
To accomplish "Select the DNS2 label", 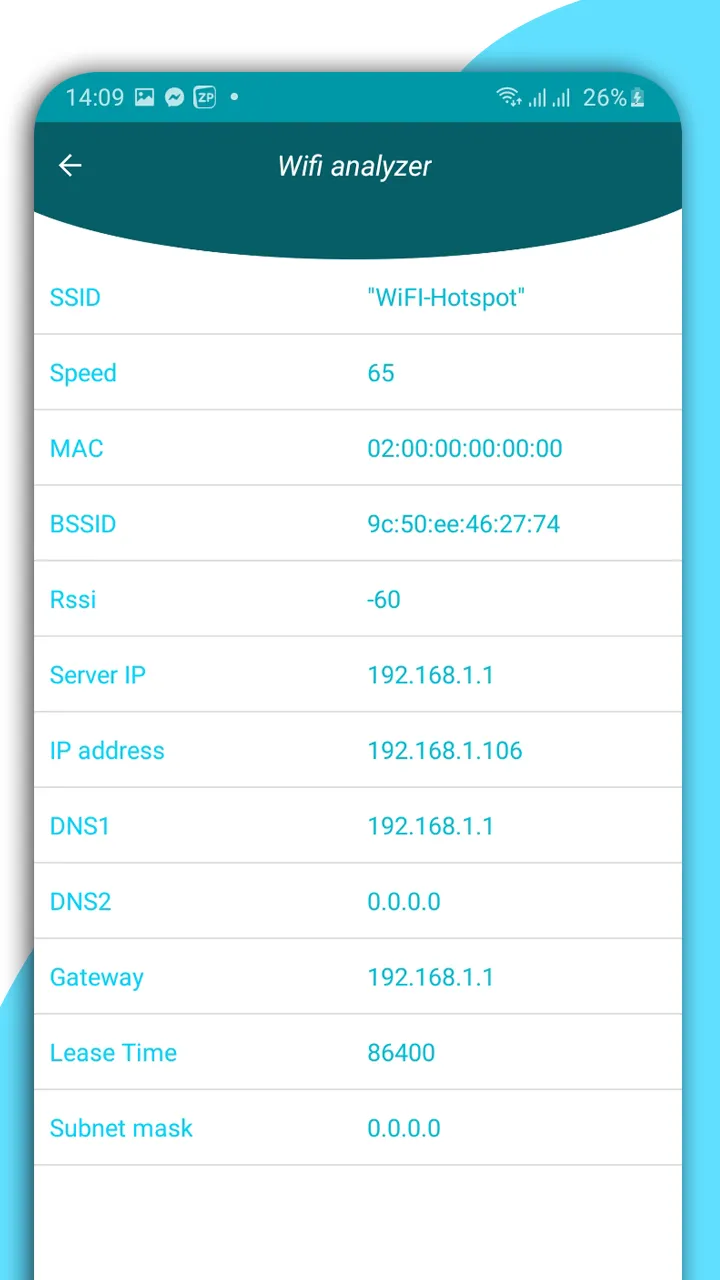I will coord(80,901).
